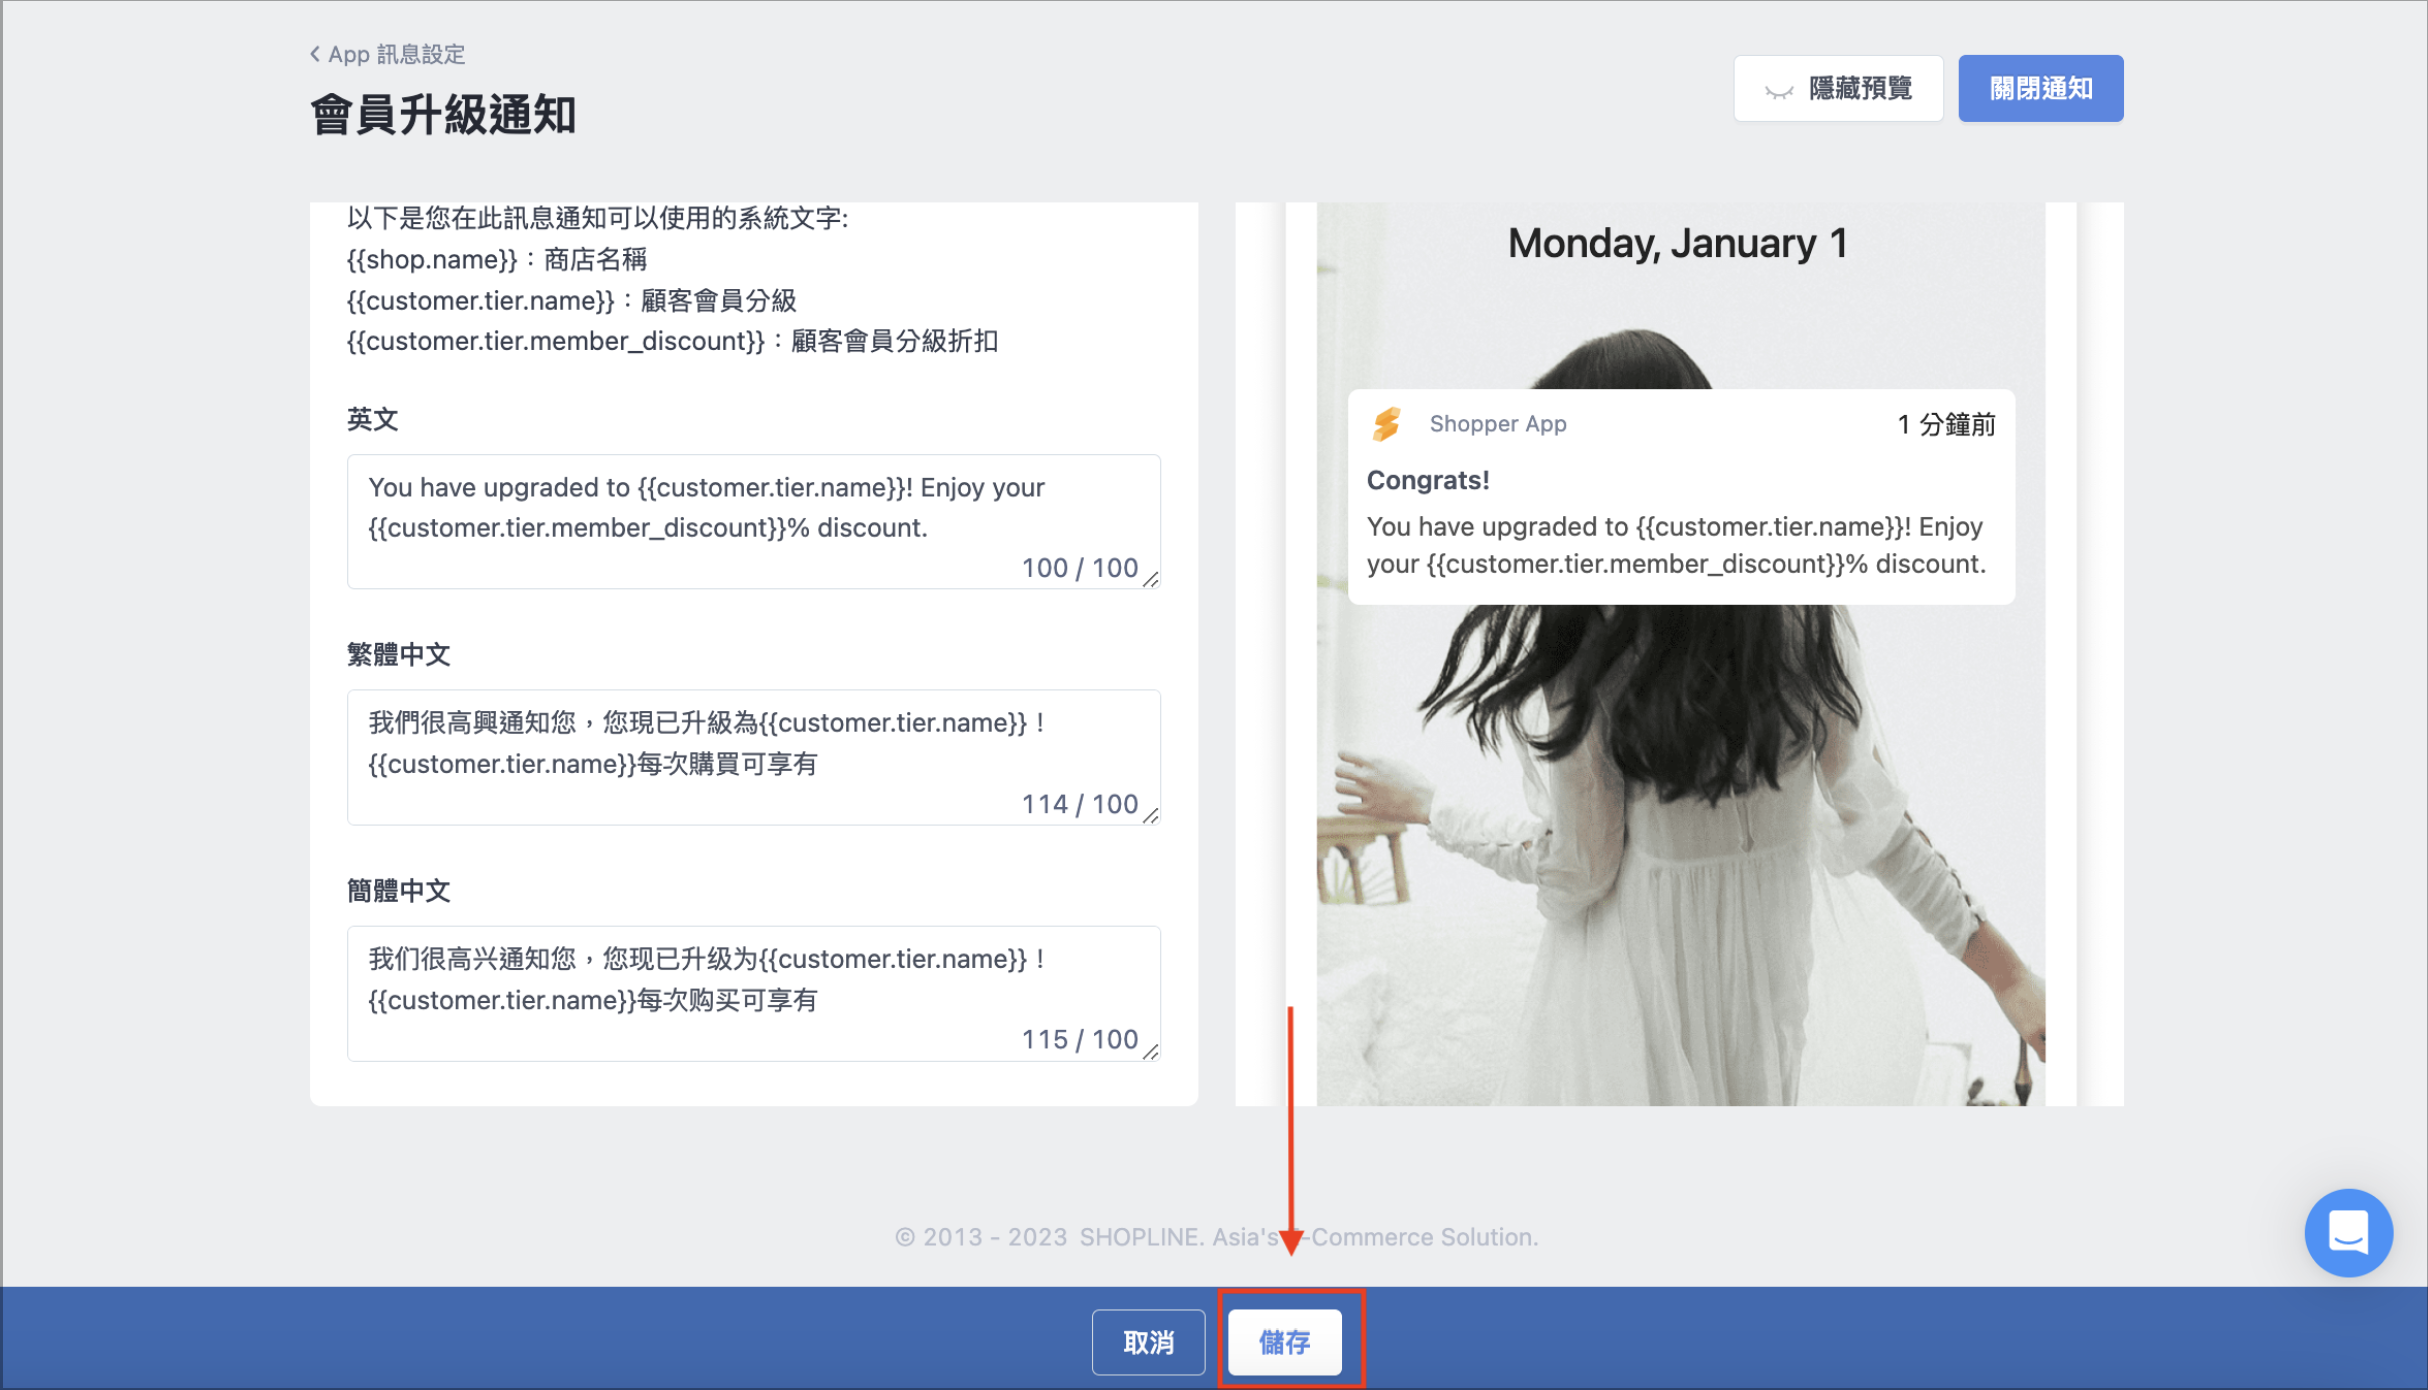Focus the 繁體中文 message text area
This screenshot has height=1390, width=2428.
coord(753,757)
